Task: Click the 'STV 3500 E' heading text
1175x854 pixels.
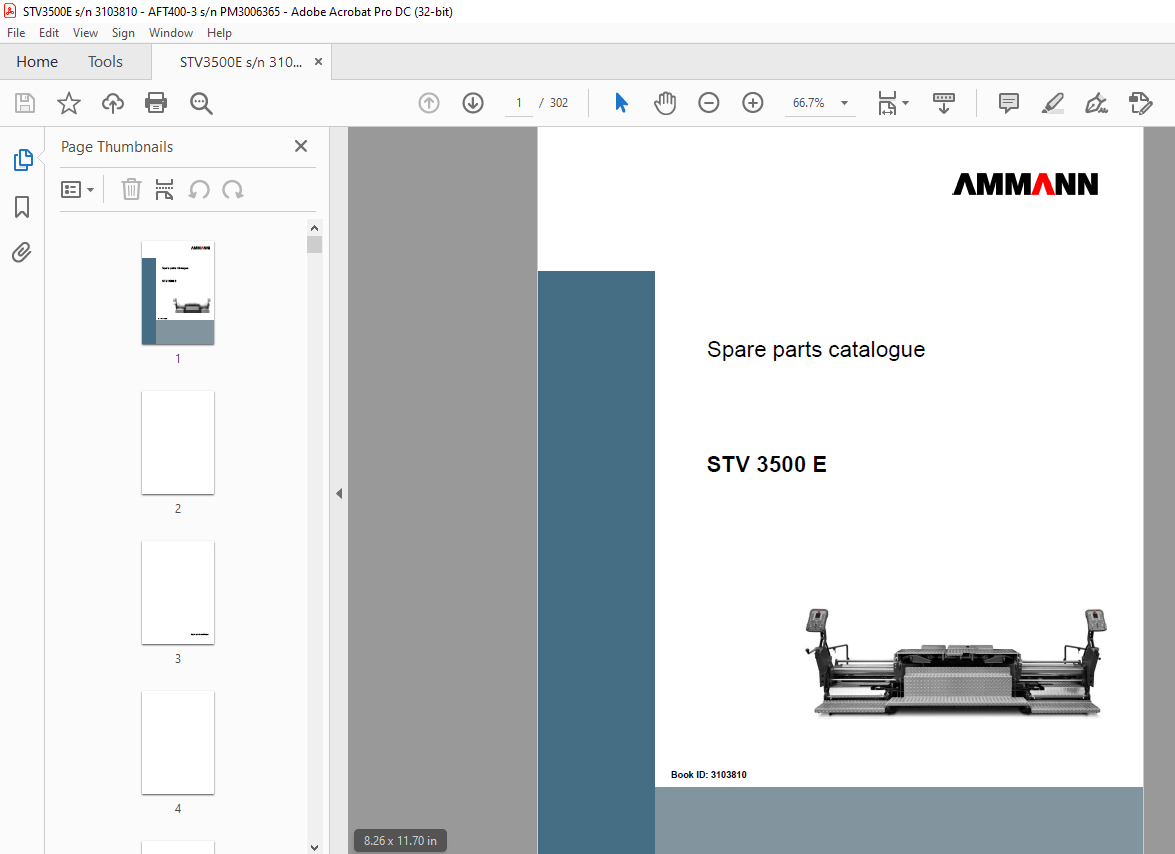Action: click(766, 464)
